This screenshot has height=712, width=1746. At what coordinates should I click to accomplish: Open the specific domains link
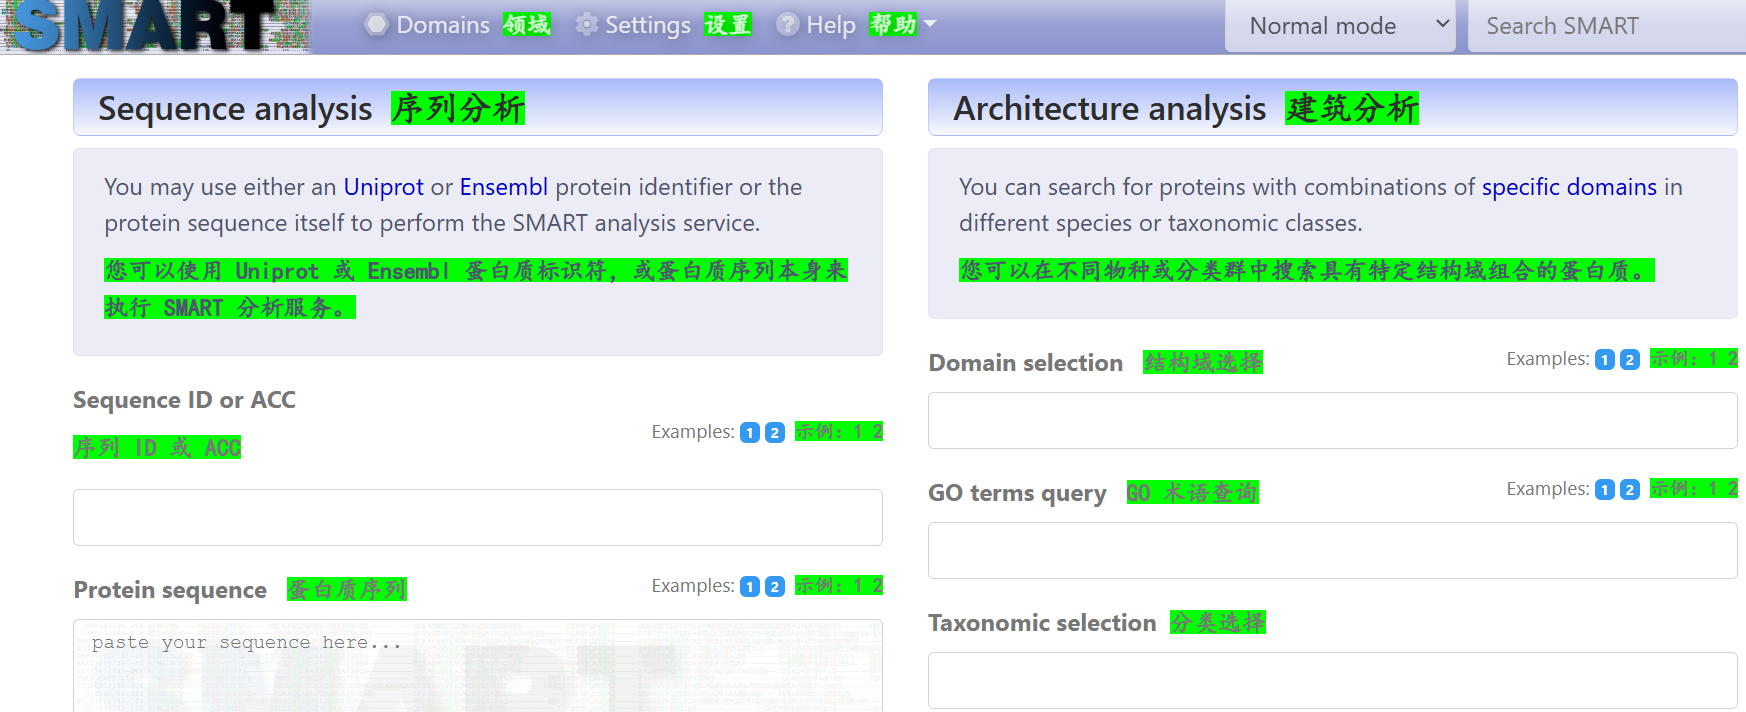coord(1569,187)
